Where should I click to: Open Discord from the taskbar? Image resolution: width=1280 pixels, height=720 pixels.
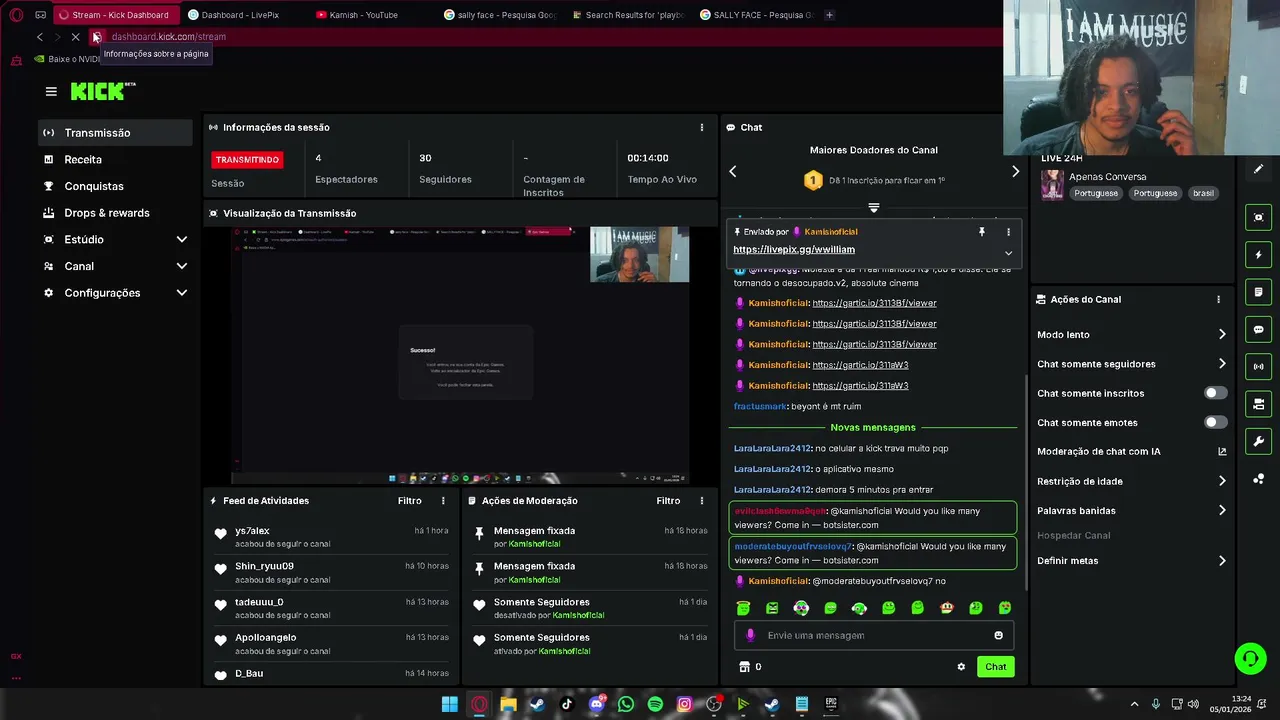[597, 704]
